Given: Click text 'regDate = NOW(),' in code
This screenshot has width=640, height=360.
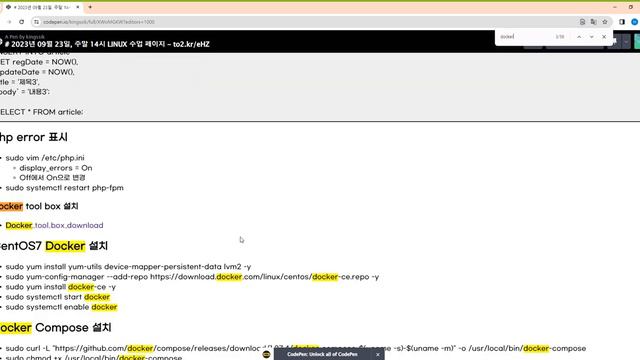Looking at the screenshot, I should click(x=45, y=62).
